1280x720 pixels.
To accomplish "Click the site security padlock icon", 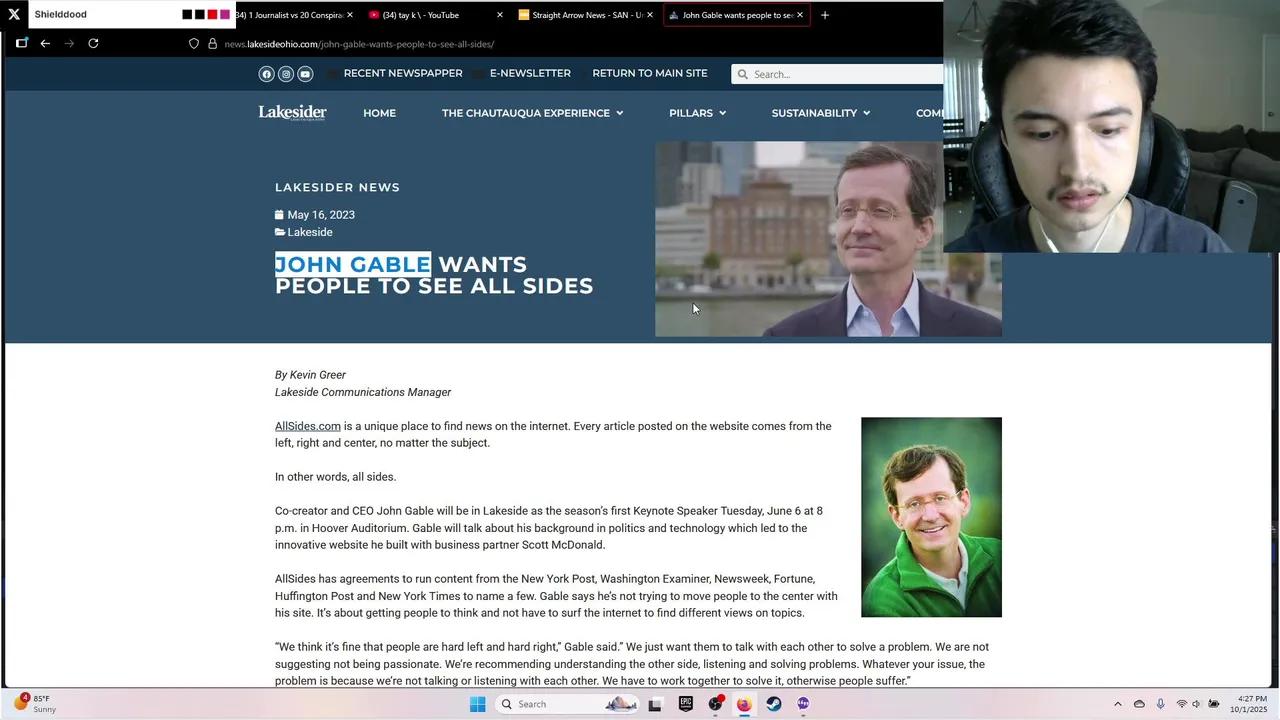I will 212,44.
